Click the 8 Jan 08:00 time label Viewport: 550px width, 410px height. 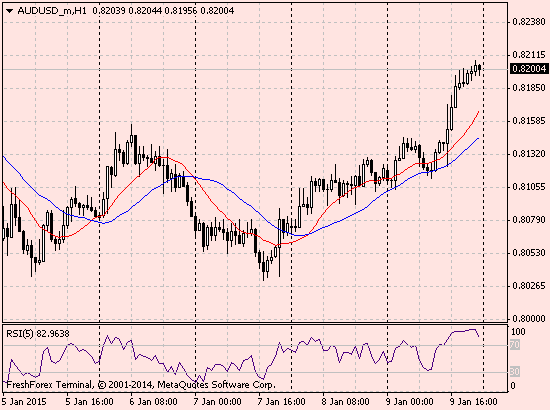pyautogui.click(x=346, y=402)
